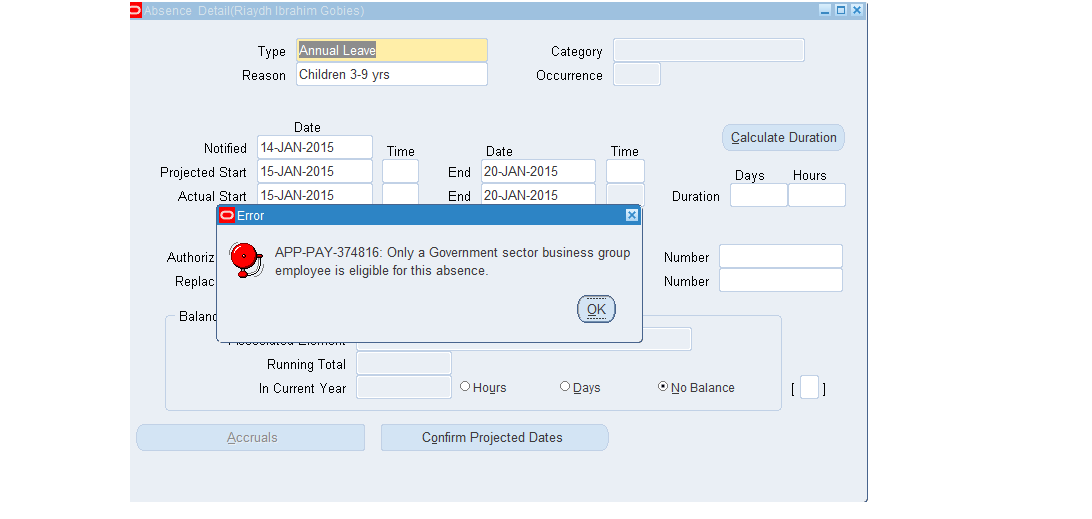Click the Accruals button

[251, 438]
